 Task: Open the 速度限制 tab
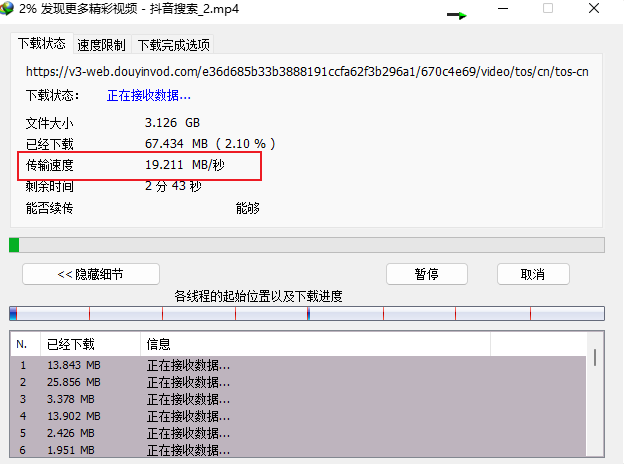coord(101,45)
